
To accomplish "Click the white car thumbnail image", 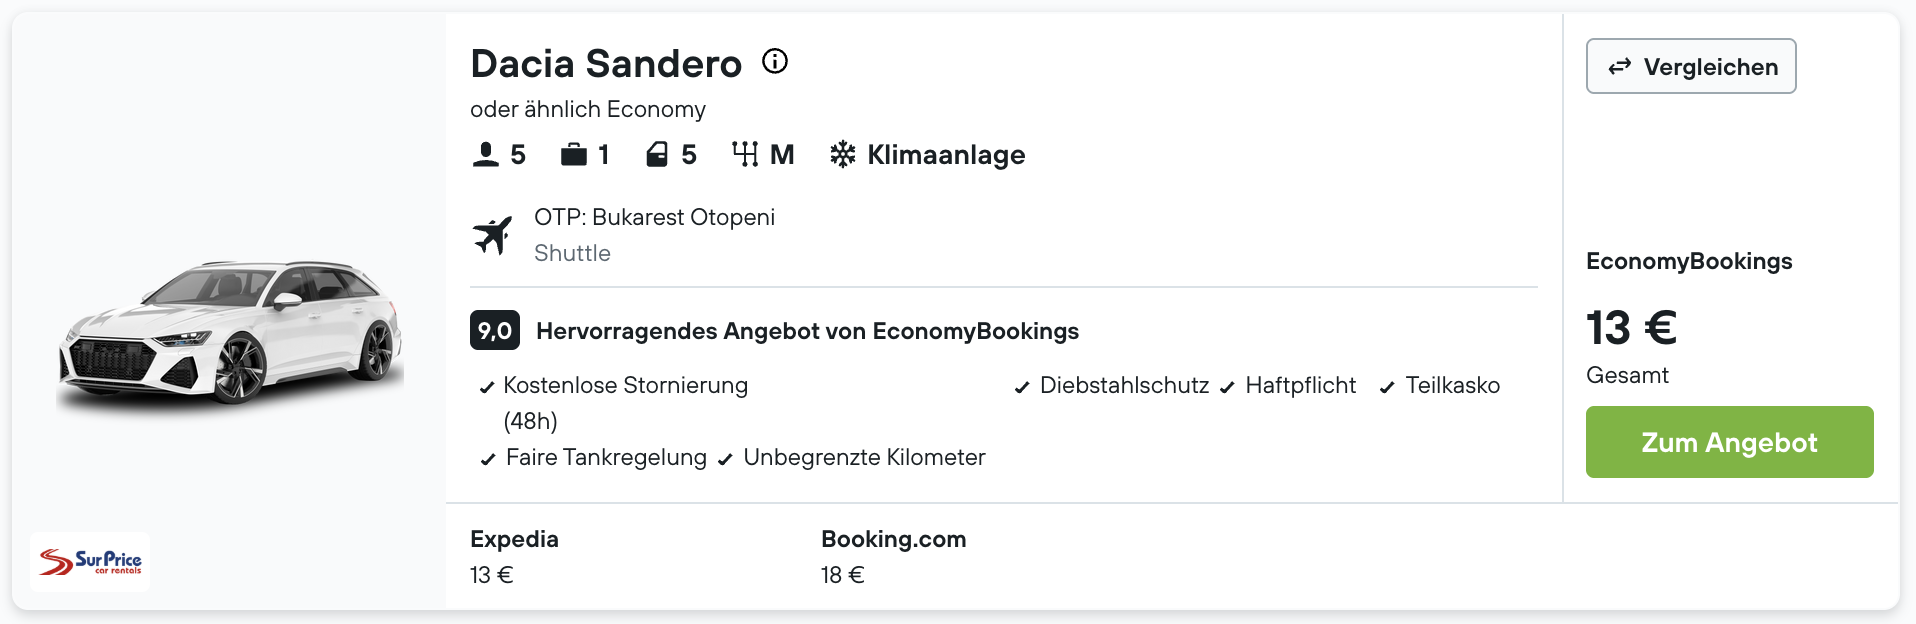I will coord(231,333).
